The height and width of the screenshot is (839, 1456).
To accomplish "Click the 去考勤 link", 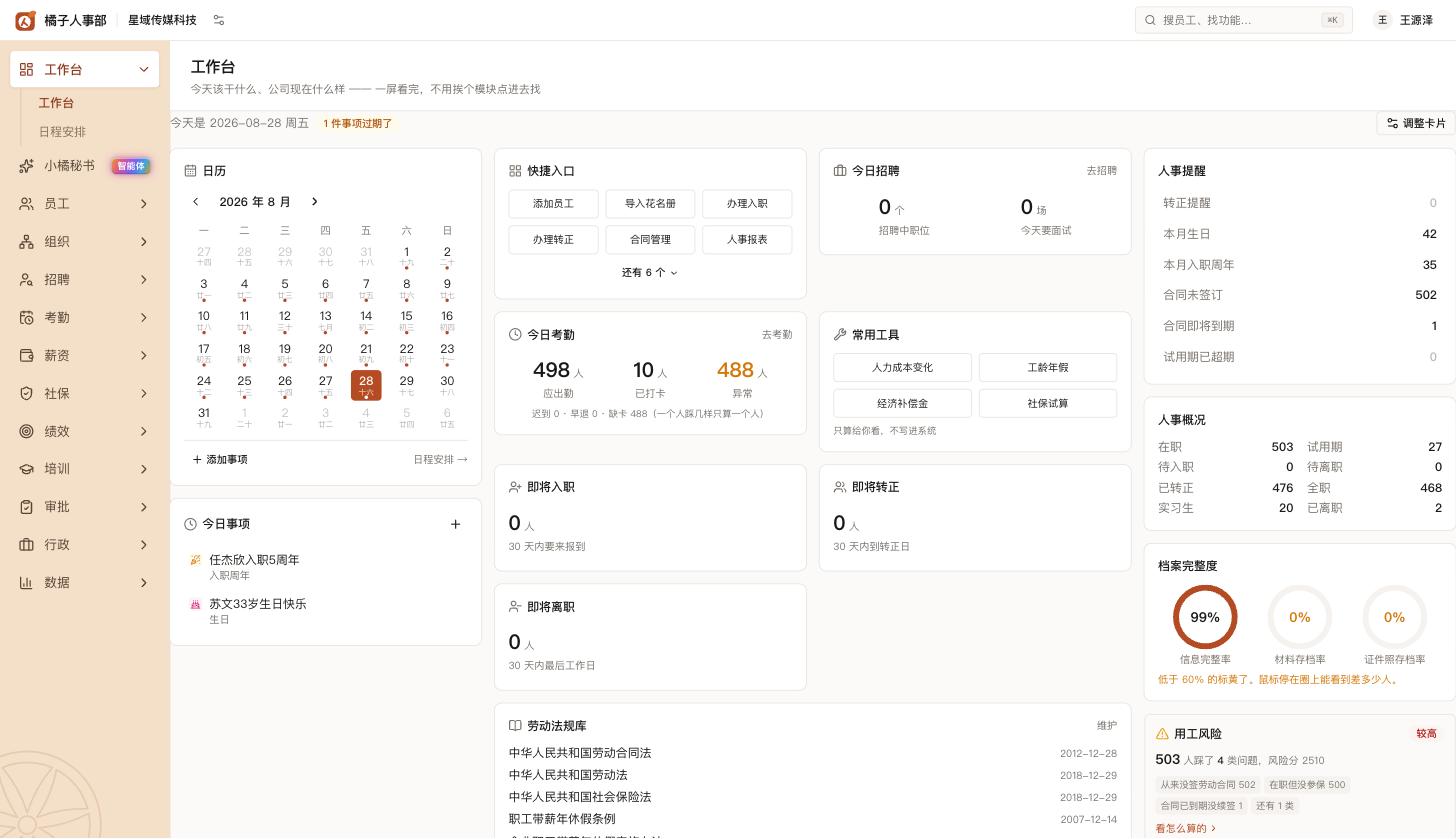I will [777, 335].
